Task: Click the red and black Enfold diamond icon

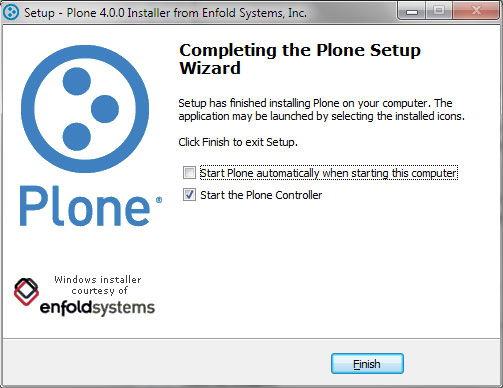Action: pos(26,292)
